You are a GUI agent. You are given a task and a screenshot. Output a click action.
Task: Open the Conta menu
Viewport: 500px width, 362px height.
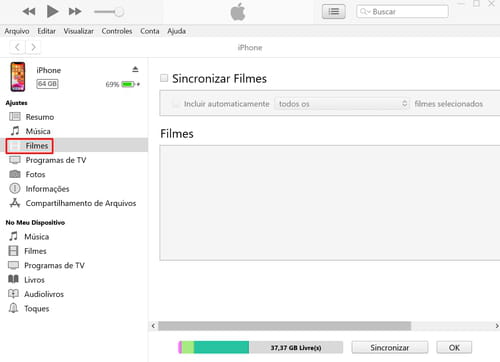150,31
